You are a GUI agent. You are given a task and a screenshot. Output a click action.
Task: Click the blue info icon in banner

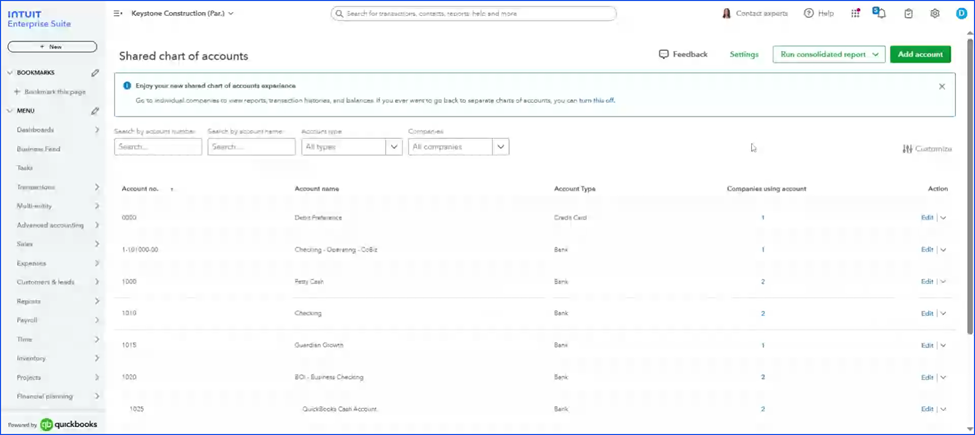(127, 86)
